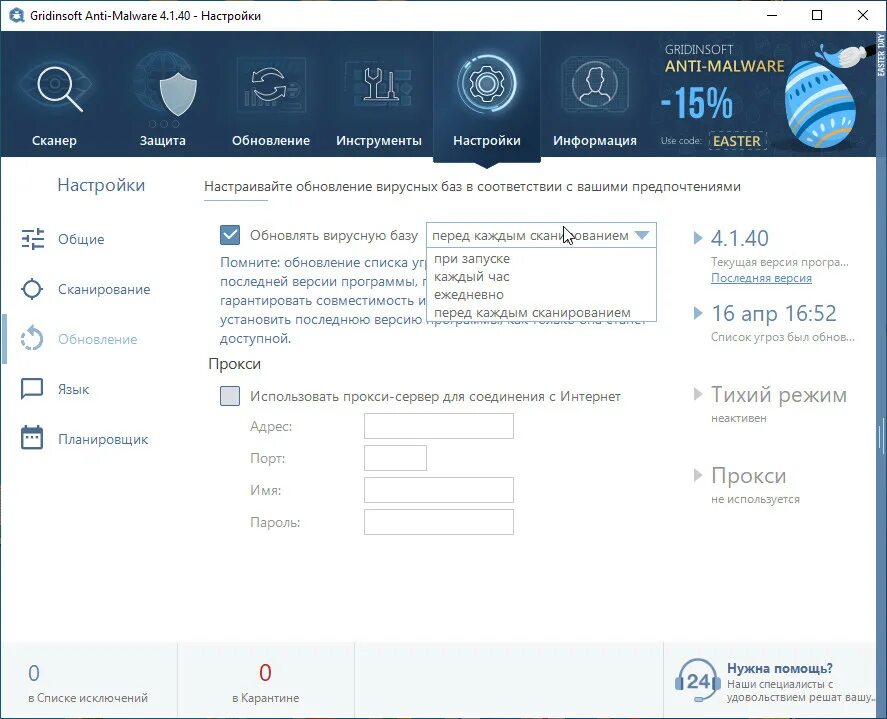Image resolution: width=887 pixels, height=719 pixels.
Task: Open the 'в Карантине' counter
Action: click(x=265, y=682)
